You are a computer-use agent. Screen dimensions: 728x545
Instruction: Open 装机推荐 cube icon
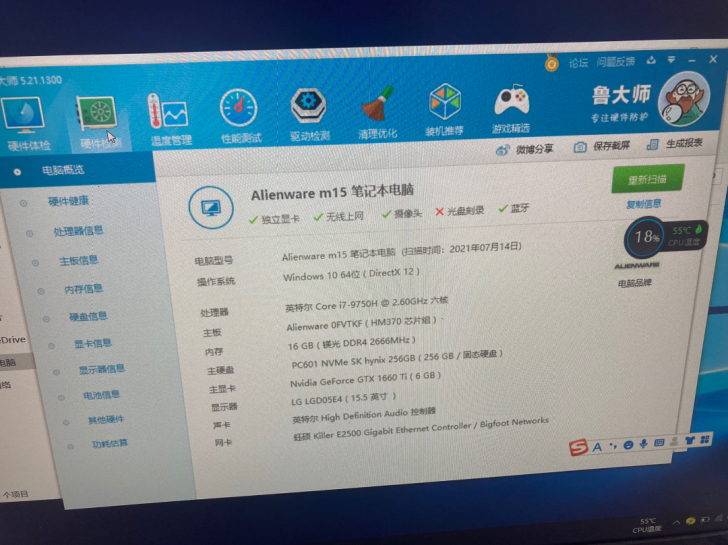click(444, 110)
